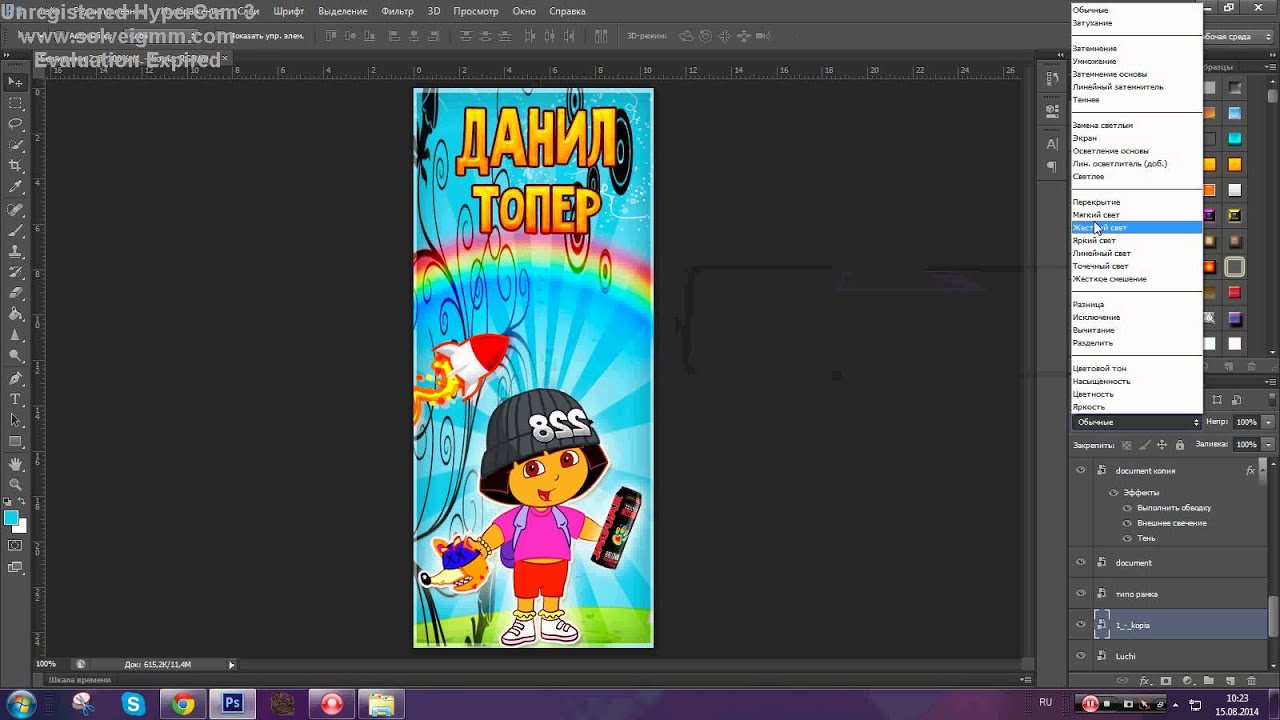1280x720 pixels.
Task: Select the Clone Stamp tool
Action: (15, 251)
